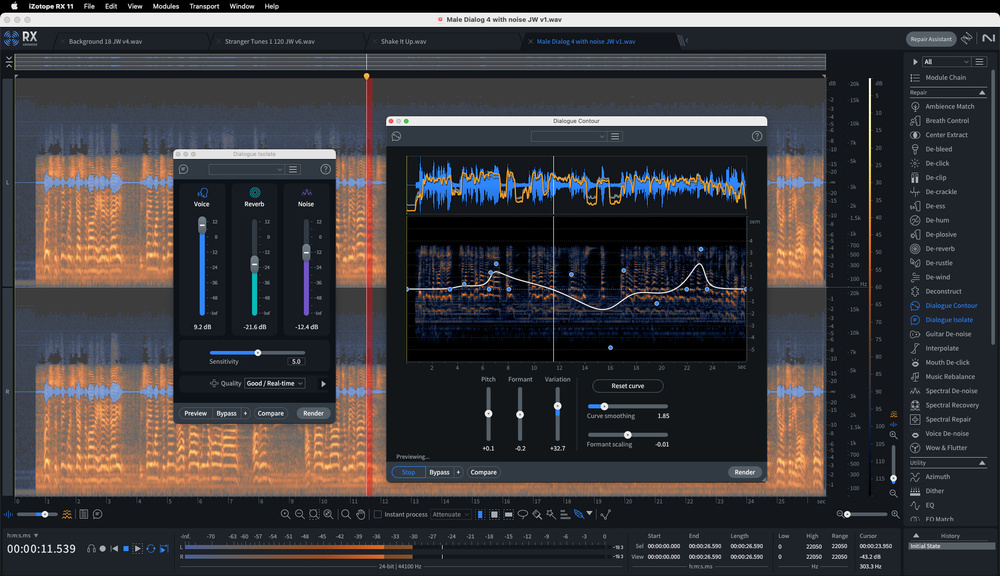Toggle loop playback in transport bar

point(151,548)
